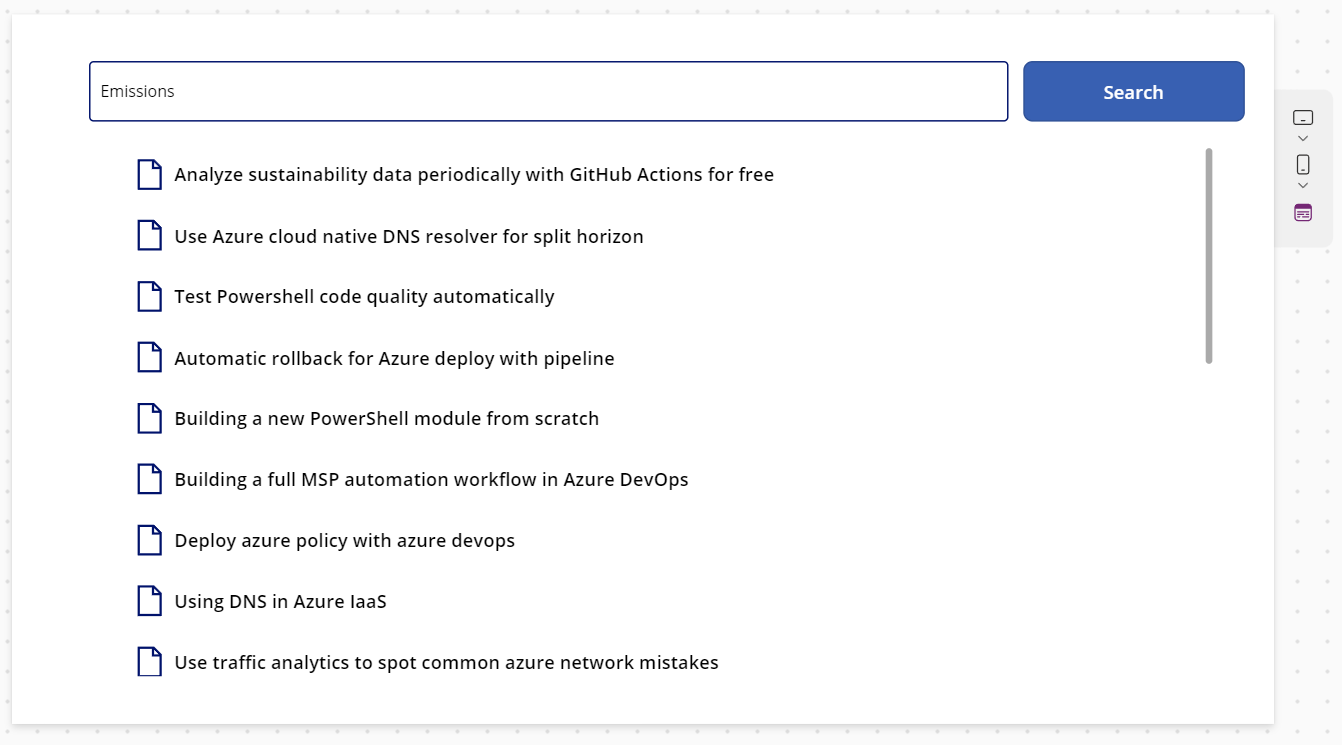Select the desktop preview icon in the side panel
1342x745 pixels.
pyautogui.click(x=1303, y=120)
